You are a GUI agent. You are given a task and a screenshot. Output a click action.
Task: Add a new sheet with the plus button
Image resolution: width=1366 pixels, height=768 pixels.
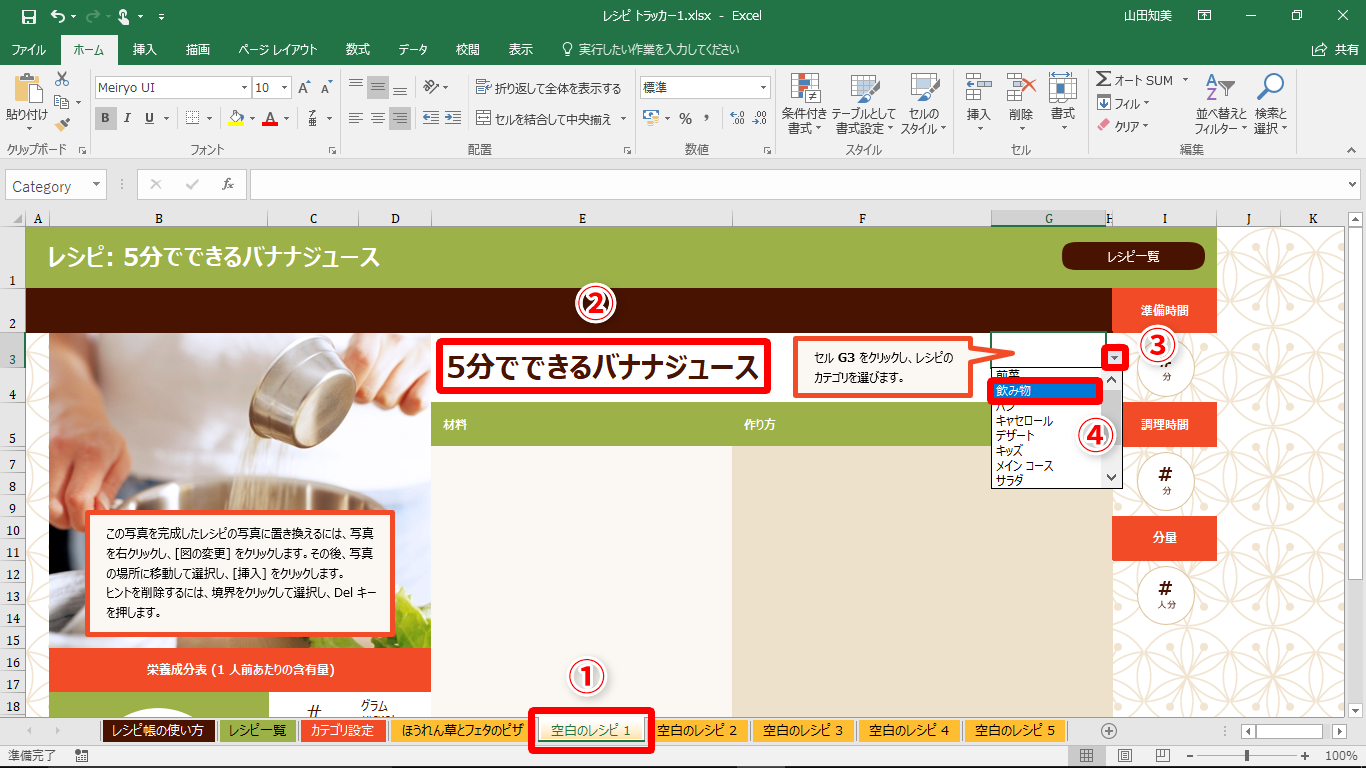pyautogui.click(x=1108, y=731)
